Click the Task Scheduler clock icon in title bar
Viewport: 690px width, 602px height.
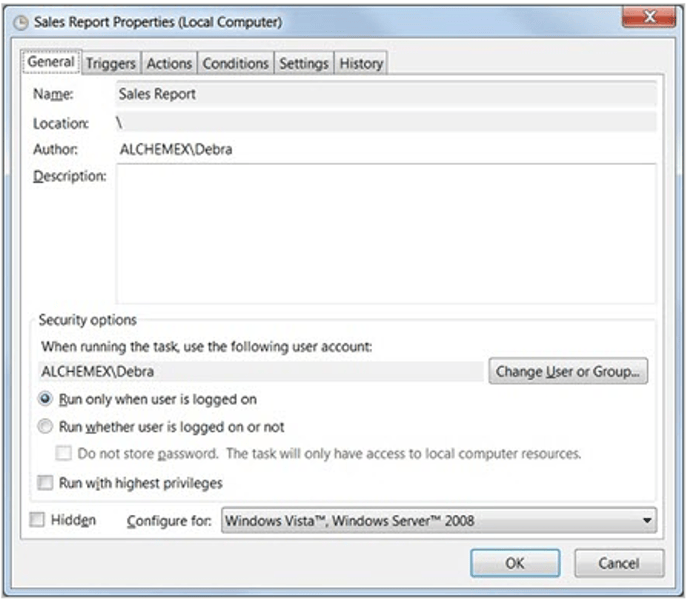(21, 21)
